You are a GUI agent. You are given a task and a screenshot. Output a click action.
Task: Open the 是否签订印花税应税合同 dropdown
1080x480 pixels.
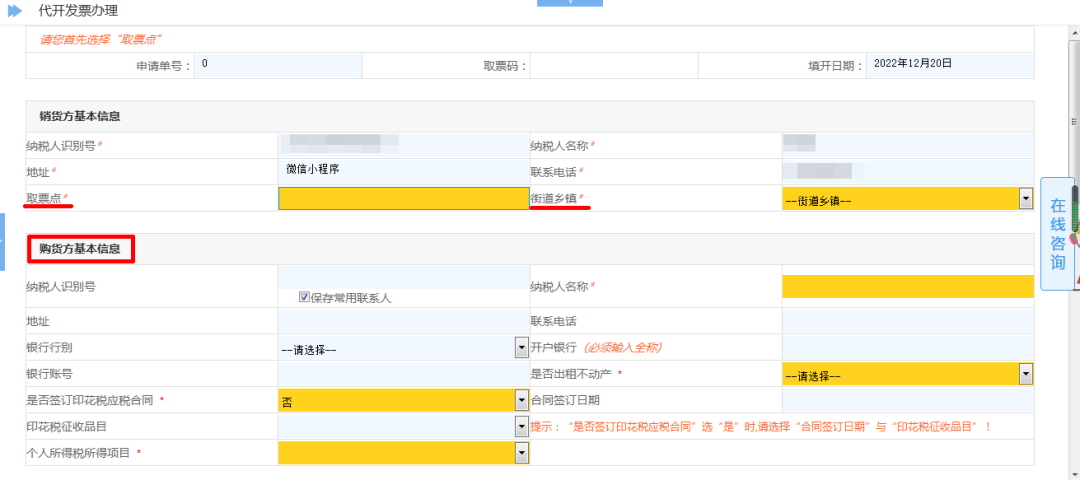coord(521,400)
